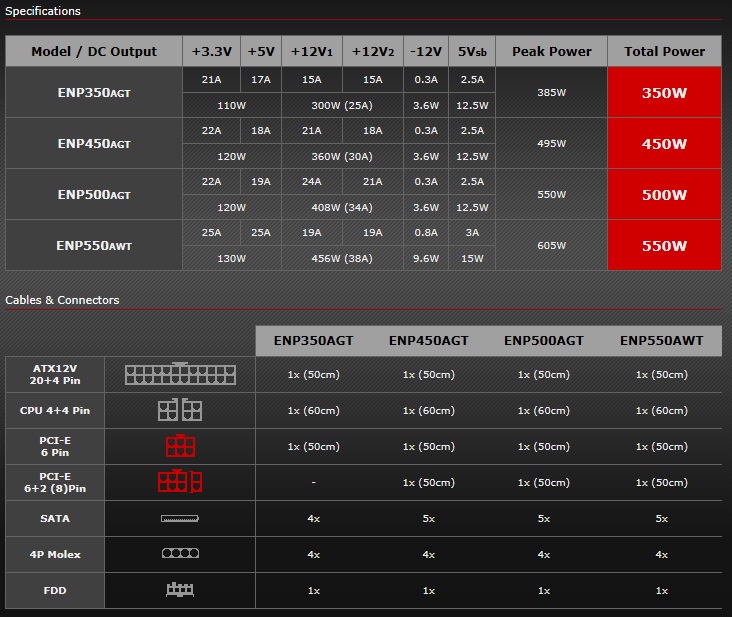Click the ENP550AWT model row label
The height and width of the screenshot is (617, 732).
point(94,245)
